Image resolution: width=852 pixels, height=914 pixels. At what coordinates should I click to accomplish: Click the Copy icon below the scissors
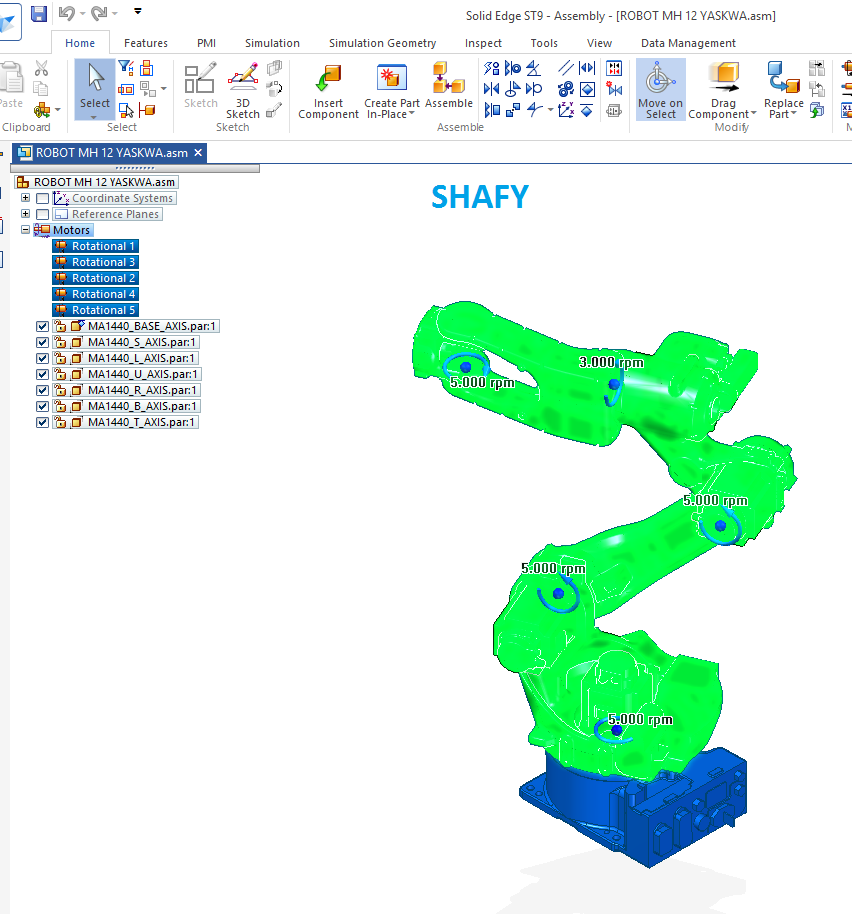40,89
